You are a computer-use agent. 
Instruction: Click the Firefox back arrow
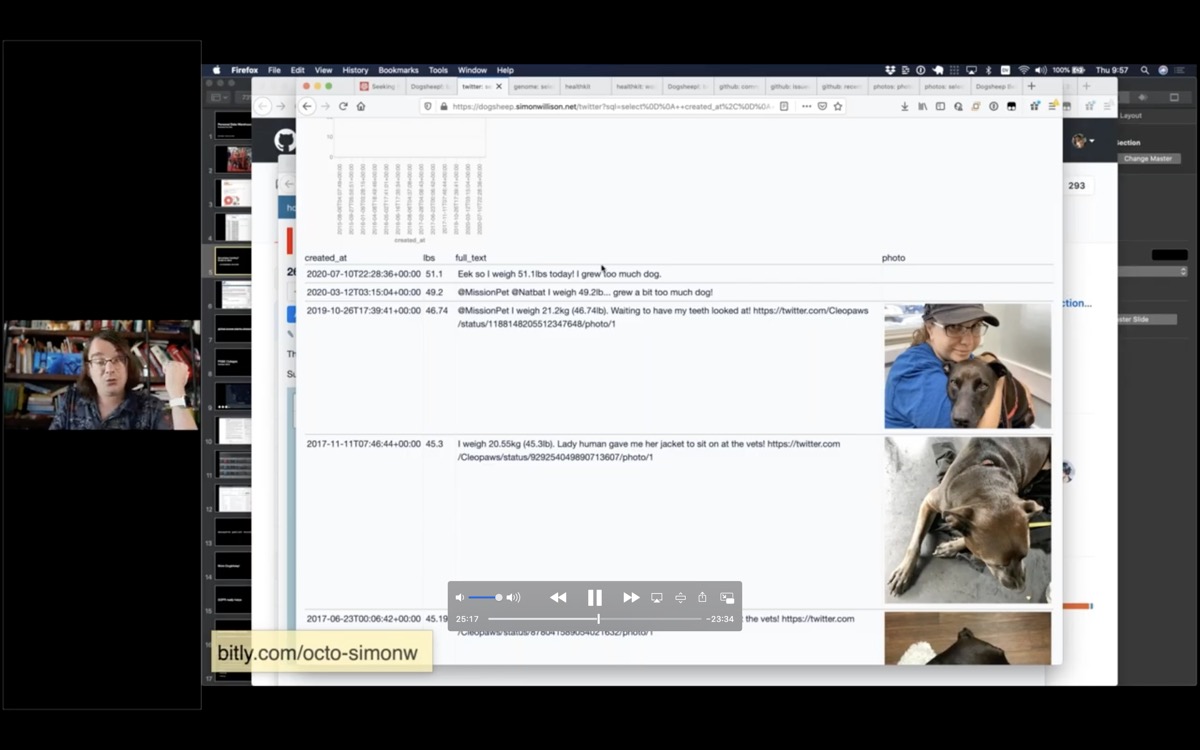pos(307,106)
